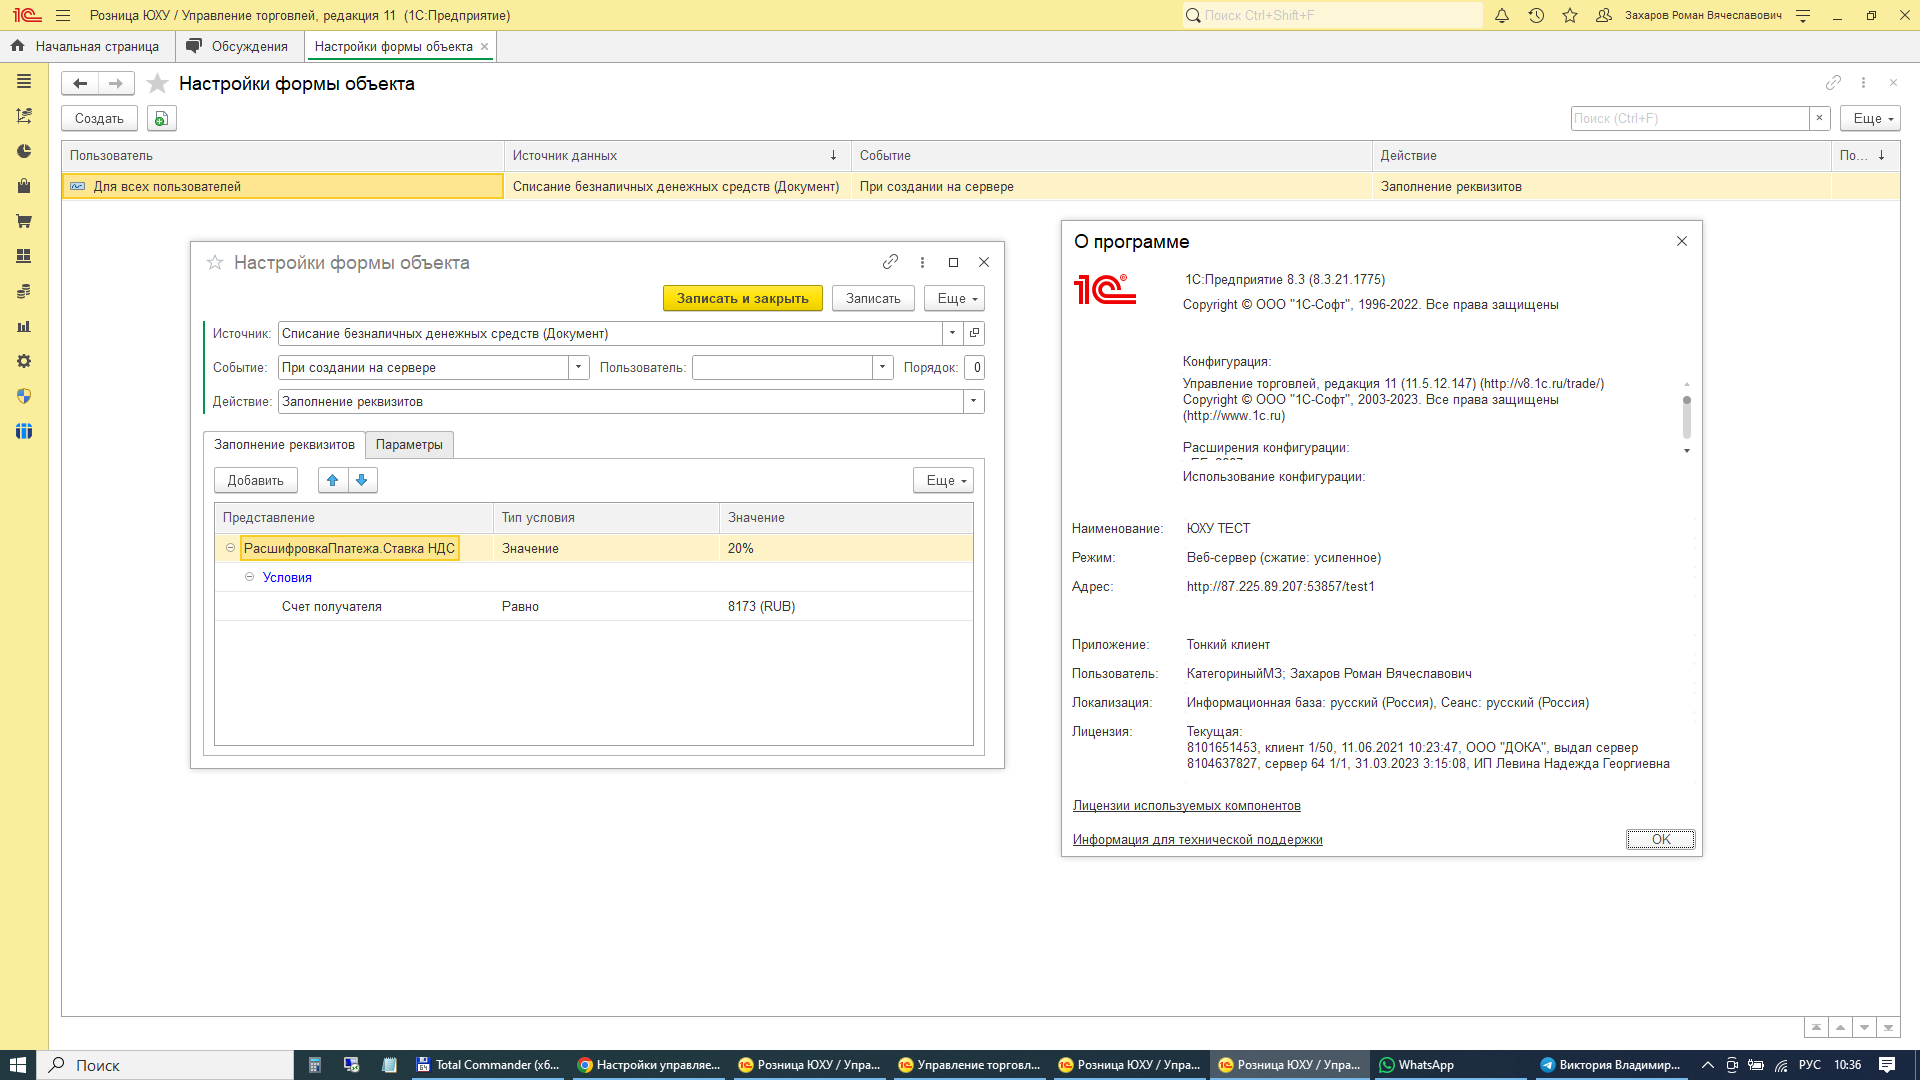The image size is (1920, 1080).
Task: Click the 20% value cell
Action: [x=845, y=548]
